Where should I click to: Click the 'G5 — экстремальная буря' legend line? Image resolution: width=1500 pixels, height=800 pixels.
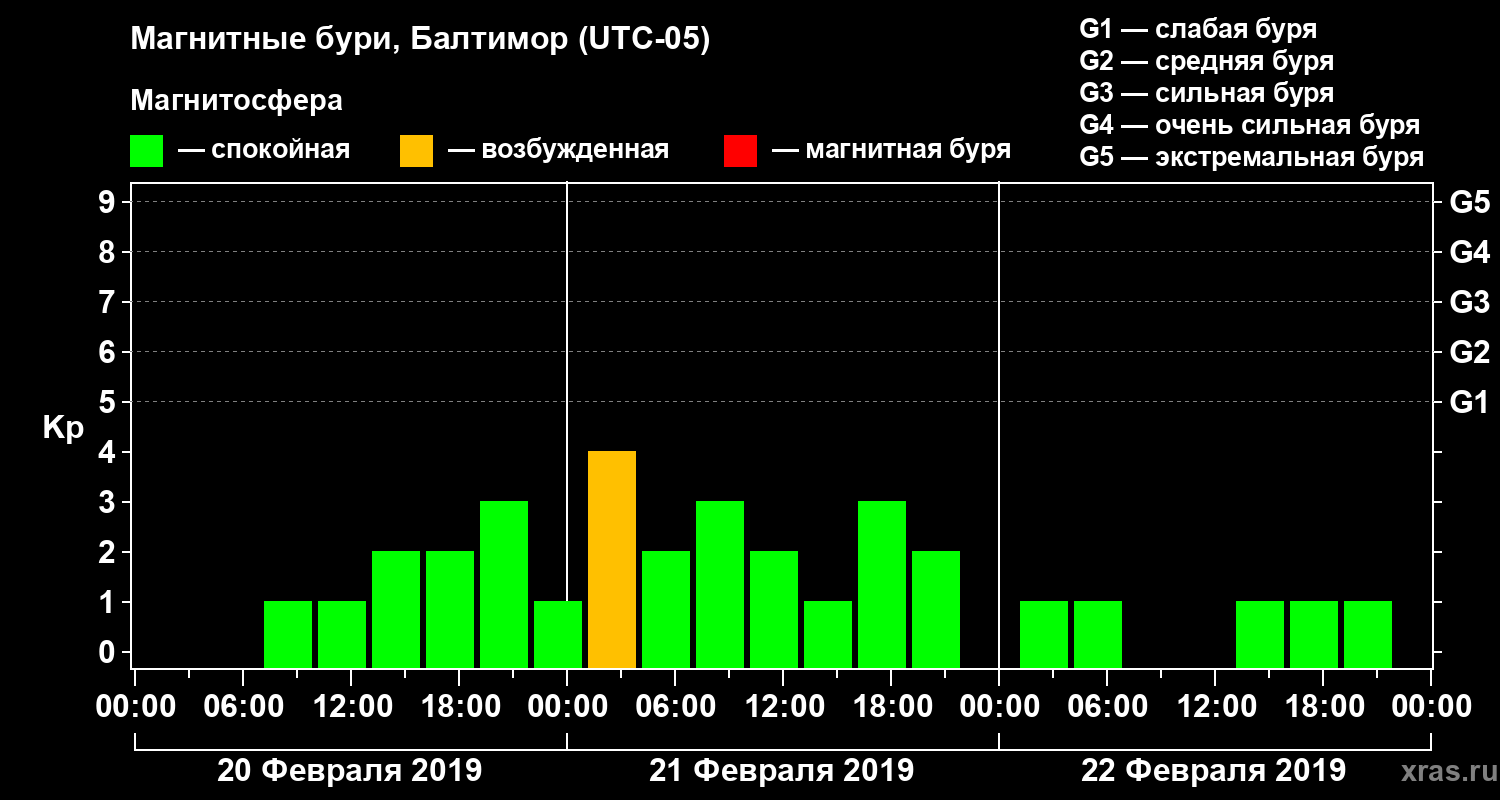1251,158
